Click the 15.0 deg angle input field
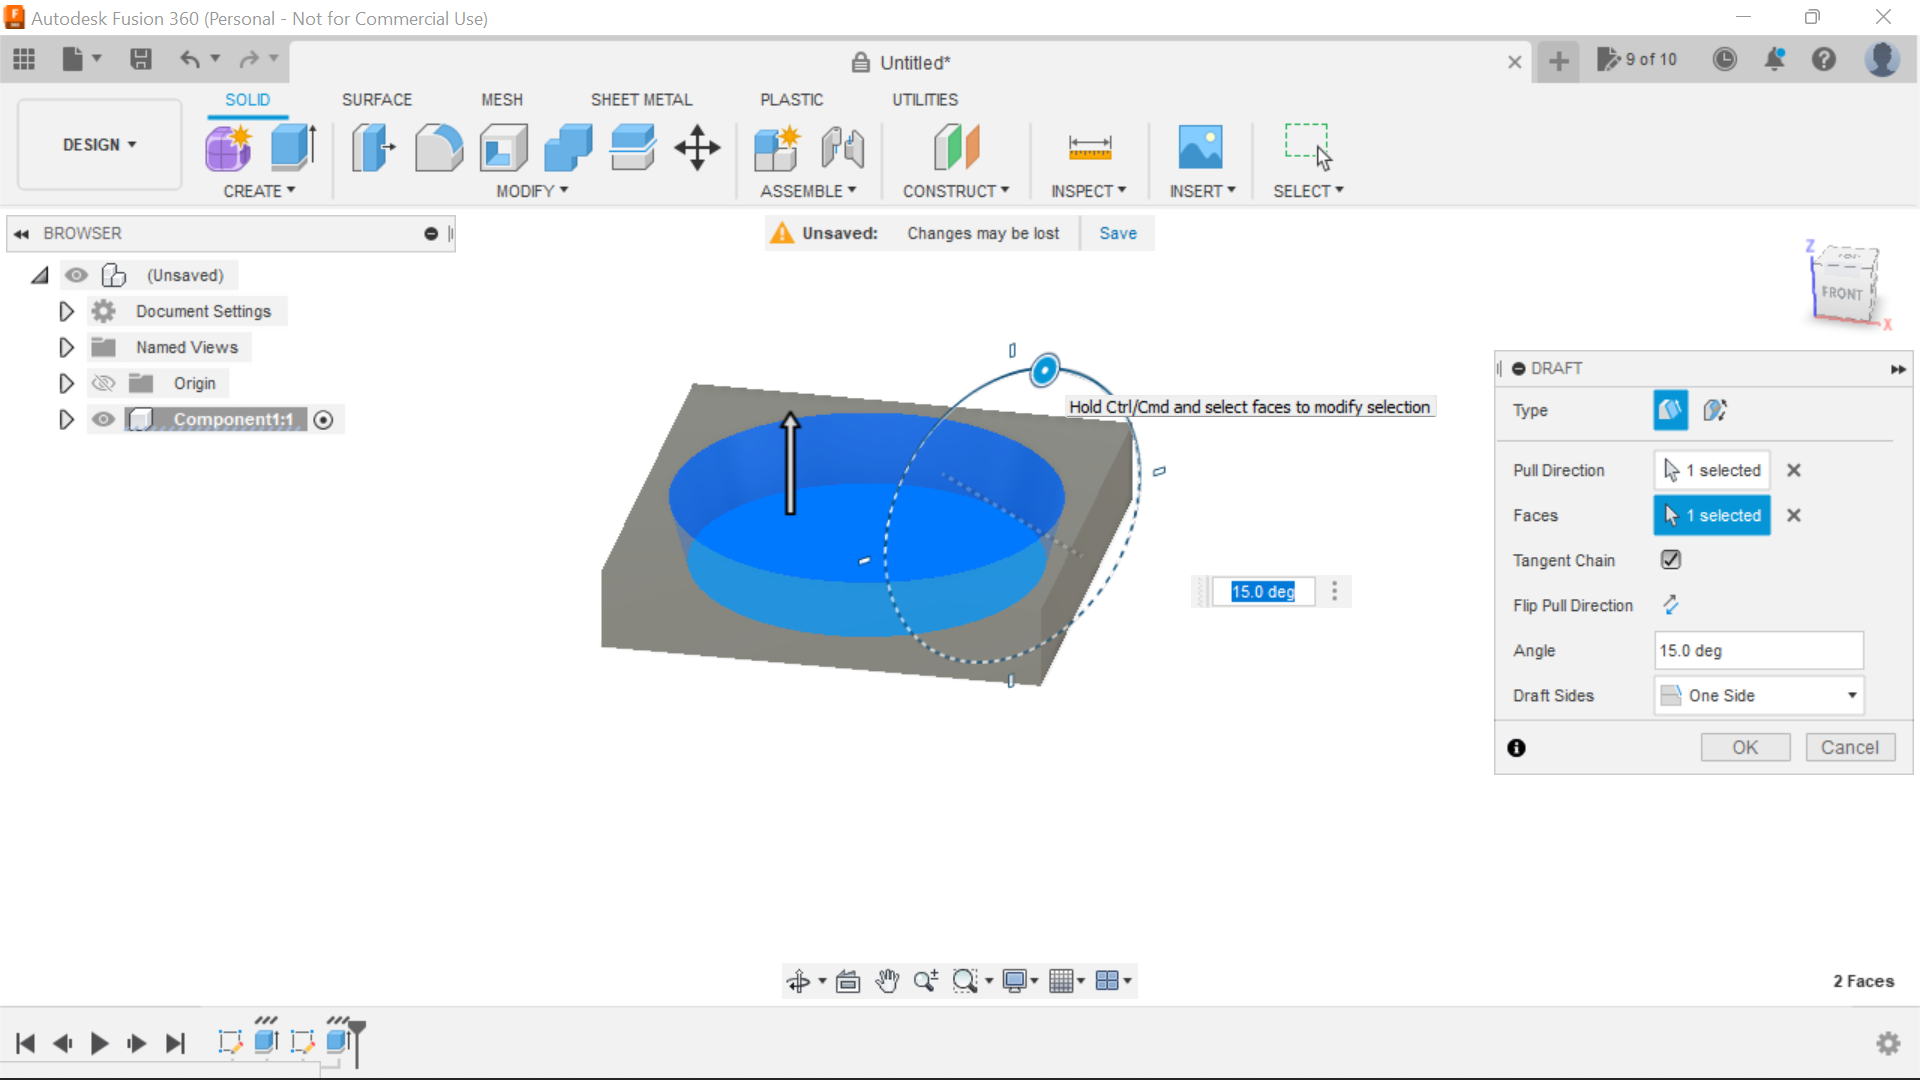 (x=1757, y=650)
